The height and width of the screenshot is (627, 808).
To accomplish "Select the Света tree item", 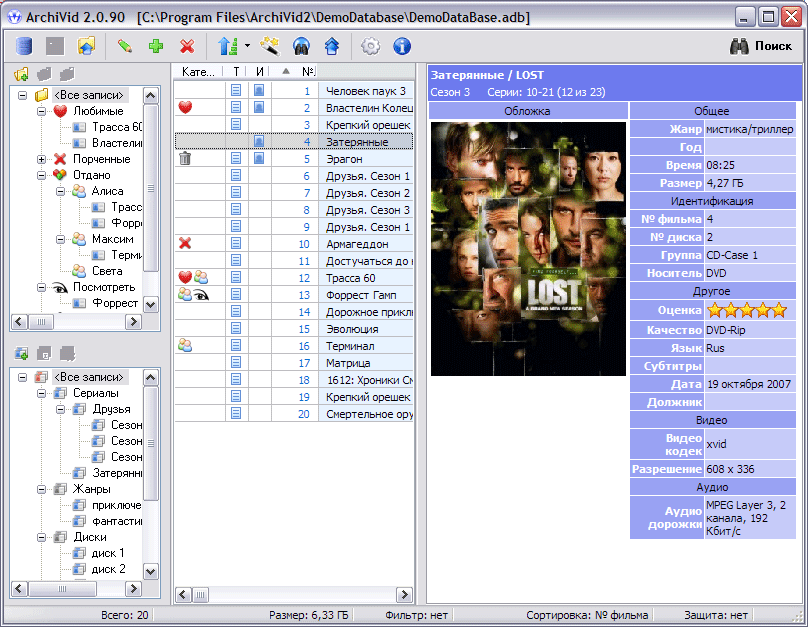I will coord(107,271).
